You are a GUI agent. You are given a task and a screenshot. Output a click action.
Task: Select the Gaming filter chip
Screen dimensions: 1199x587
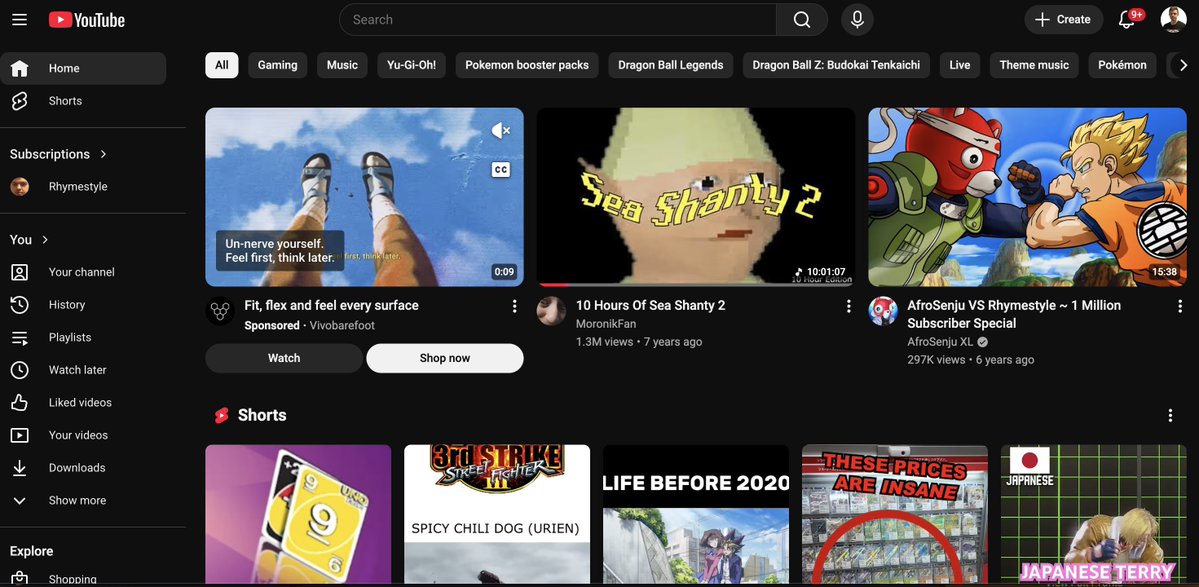[278, 65]
